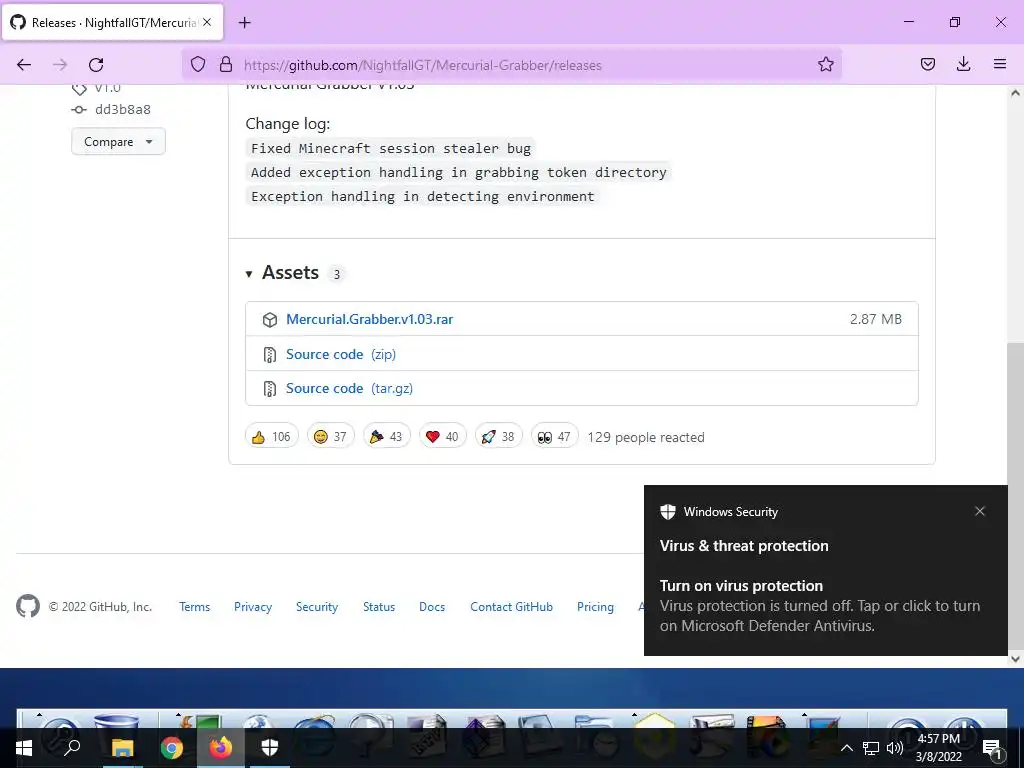Viewport: 1024px width, 768px height.
Task: Download Source code zip
Action: pyautogui.click(x=341, y=354)
